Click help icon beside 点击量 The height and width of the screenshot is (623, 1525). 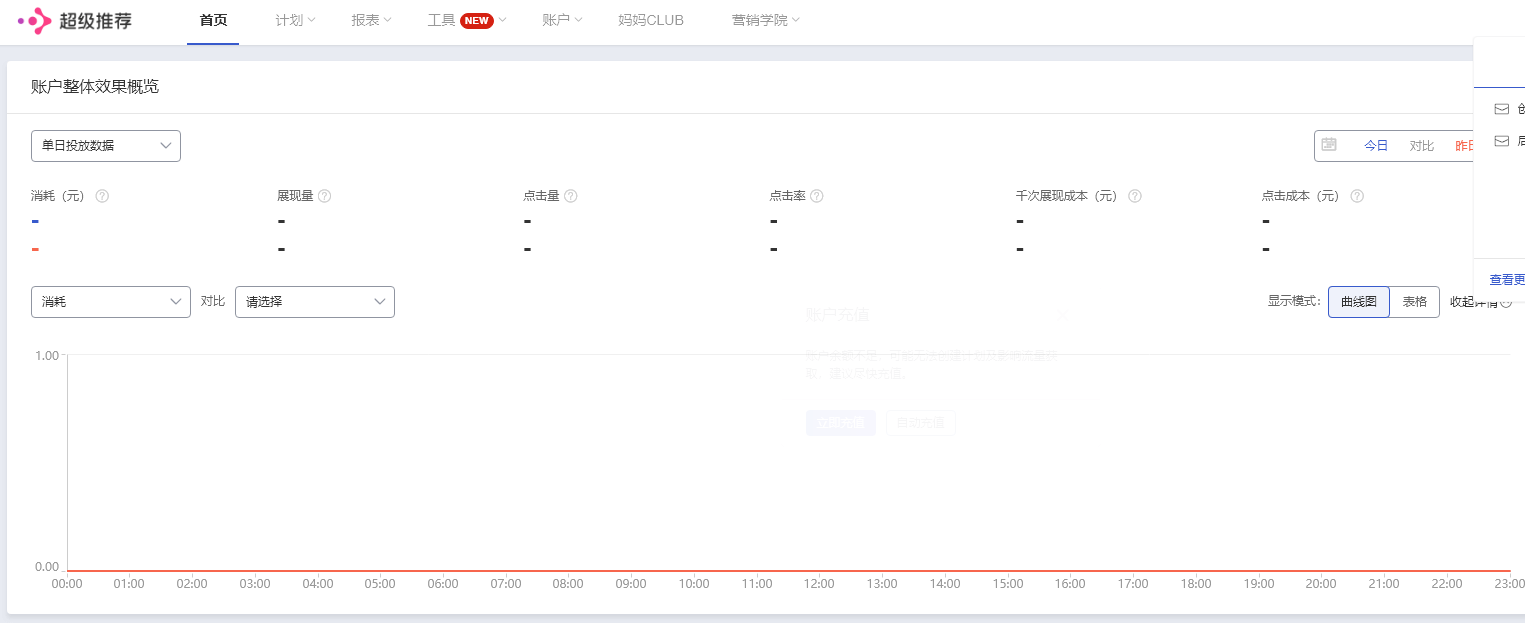(x=570, y=196)
